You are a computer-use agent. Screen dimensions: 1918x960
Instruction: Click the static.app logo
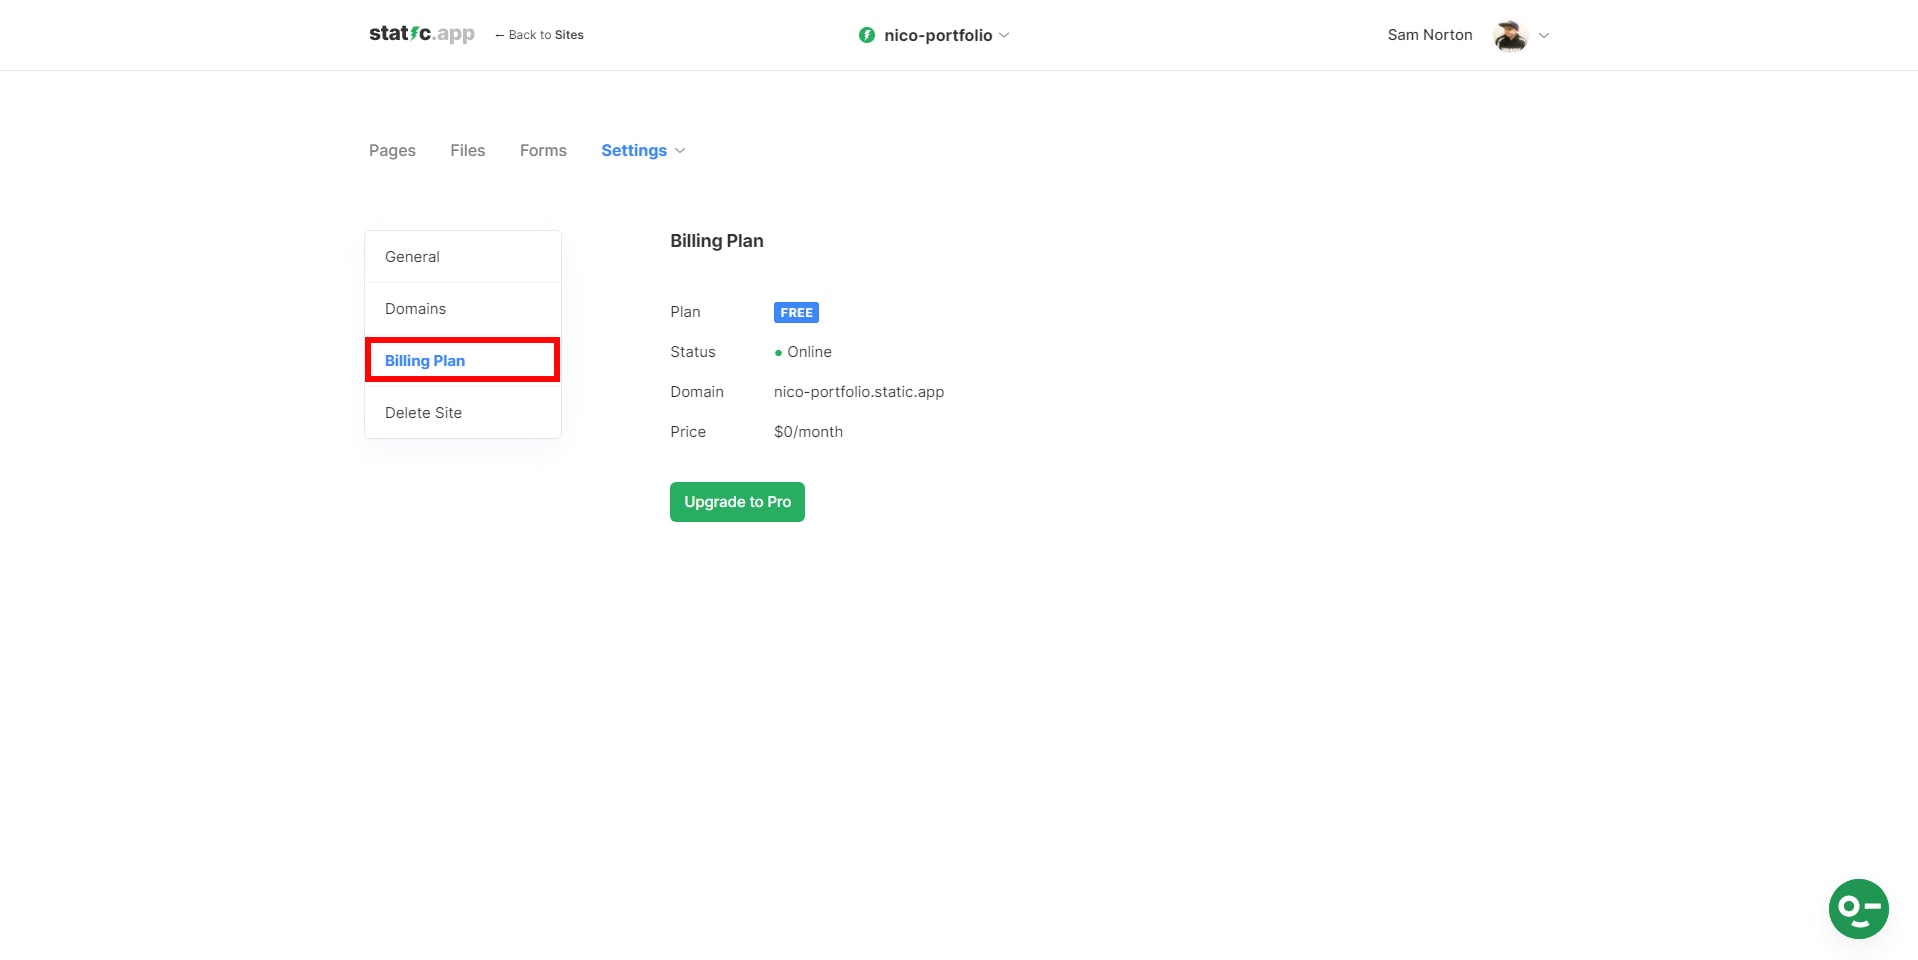421,33
